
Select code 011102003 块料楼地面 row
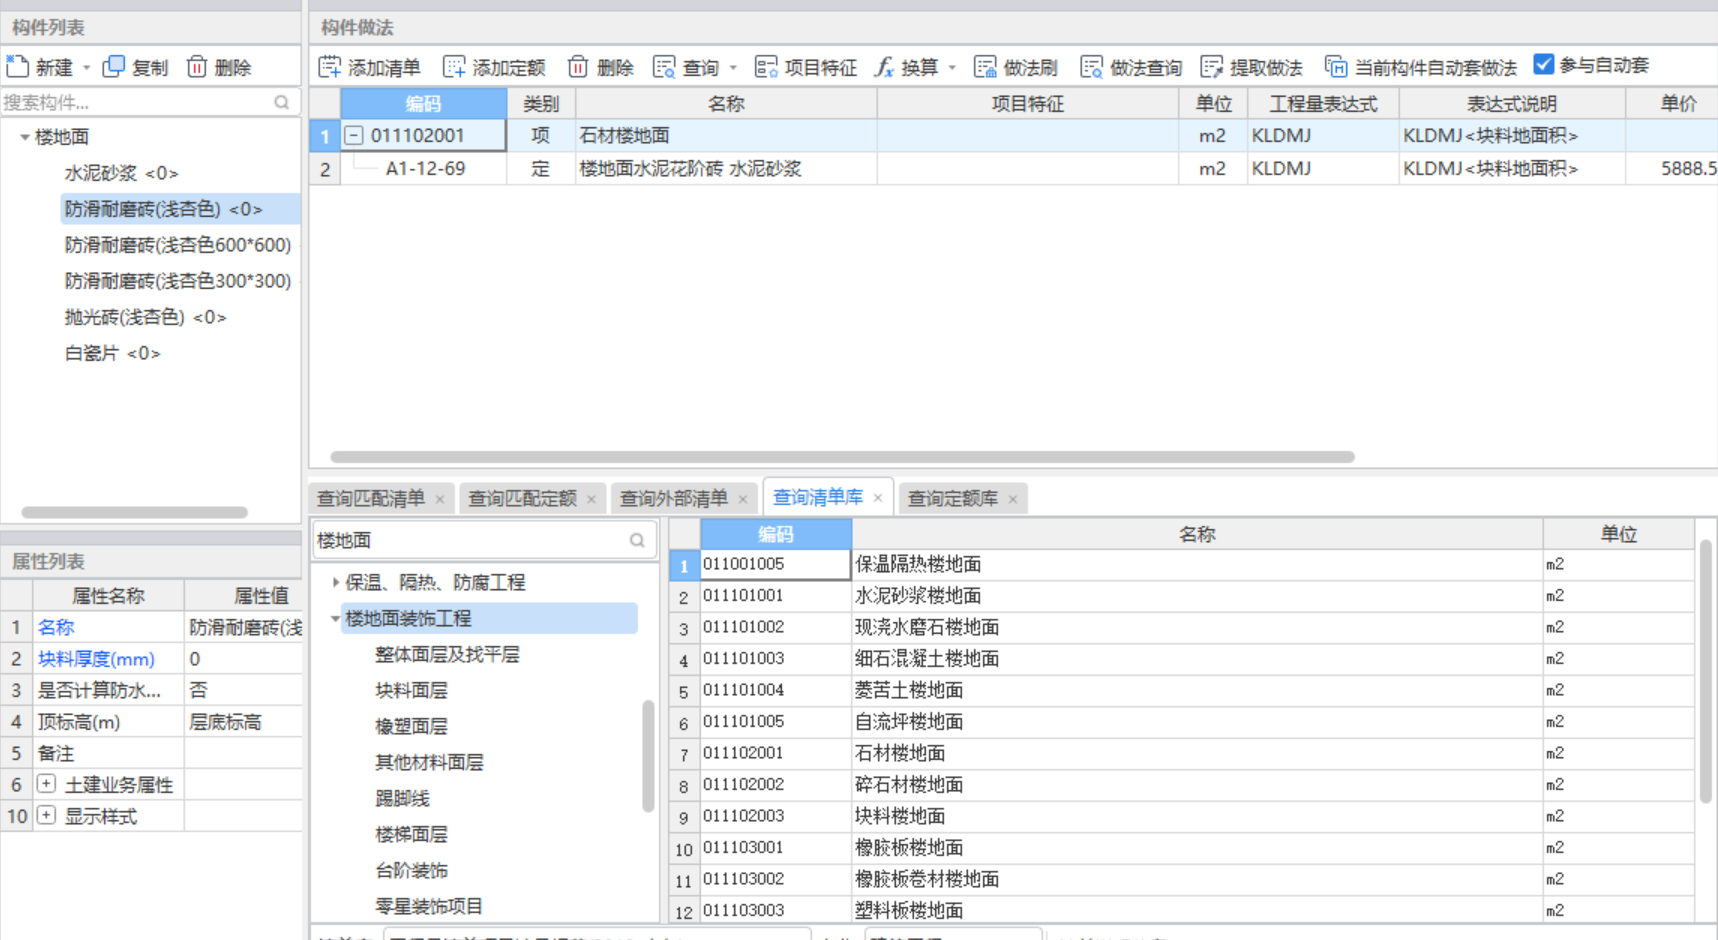tap(1182, 816)
